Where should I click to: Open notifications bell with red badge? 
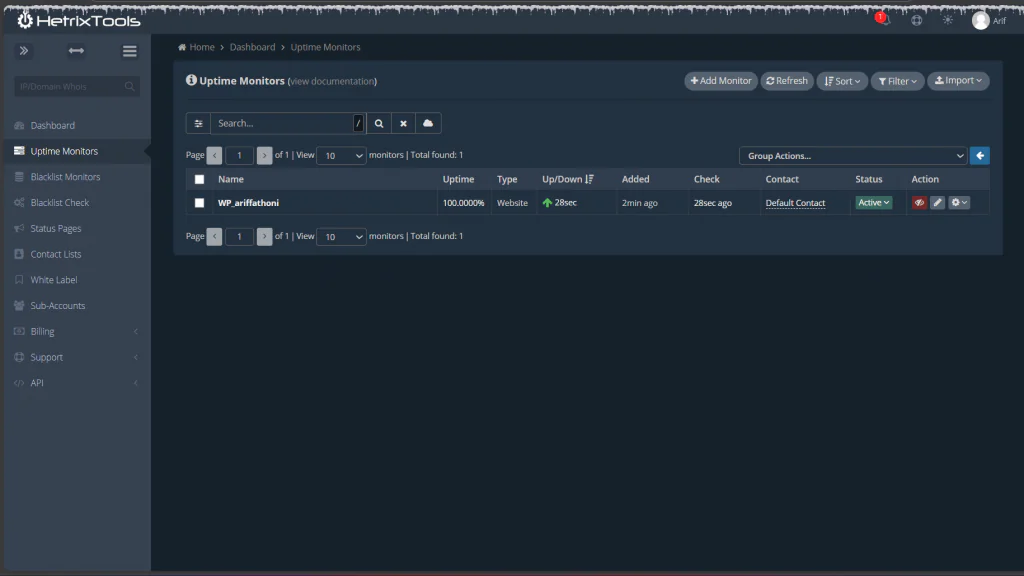884,20
